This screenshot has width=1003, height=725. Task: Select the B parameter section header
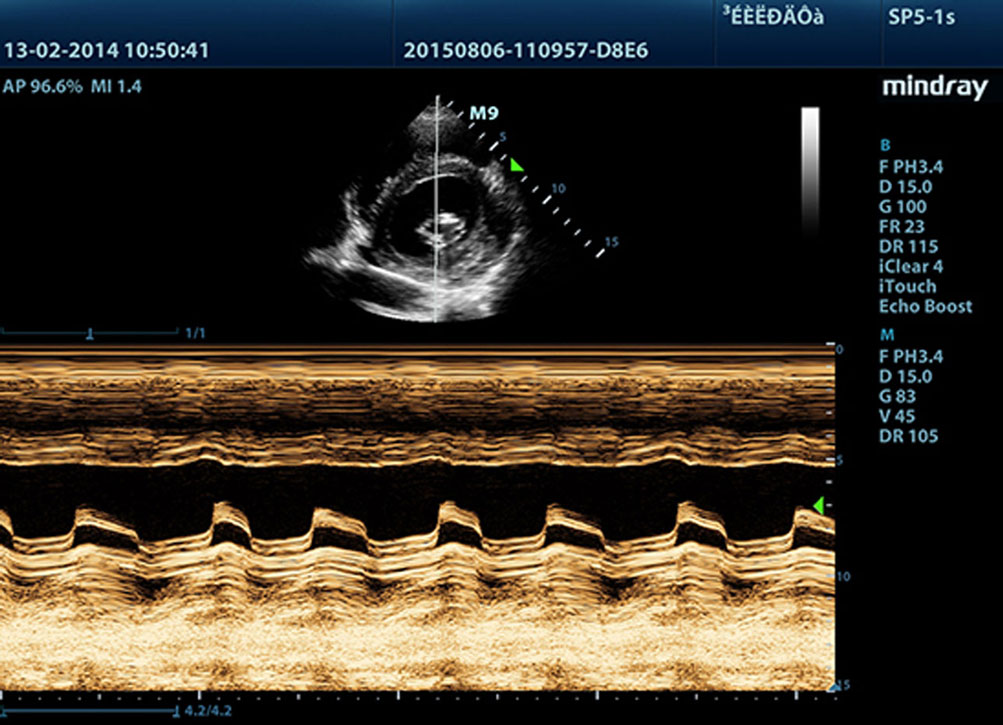point(884,145)
